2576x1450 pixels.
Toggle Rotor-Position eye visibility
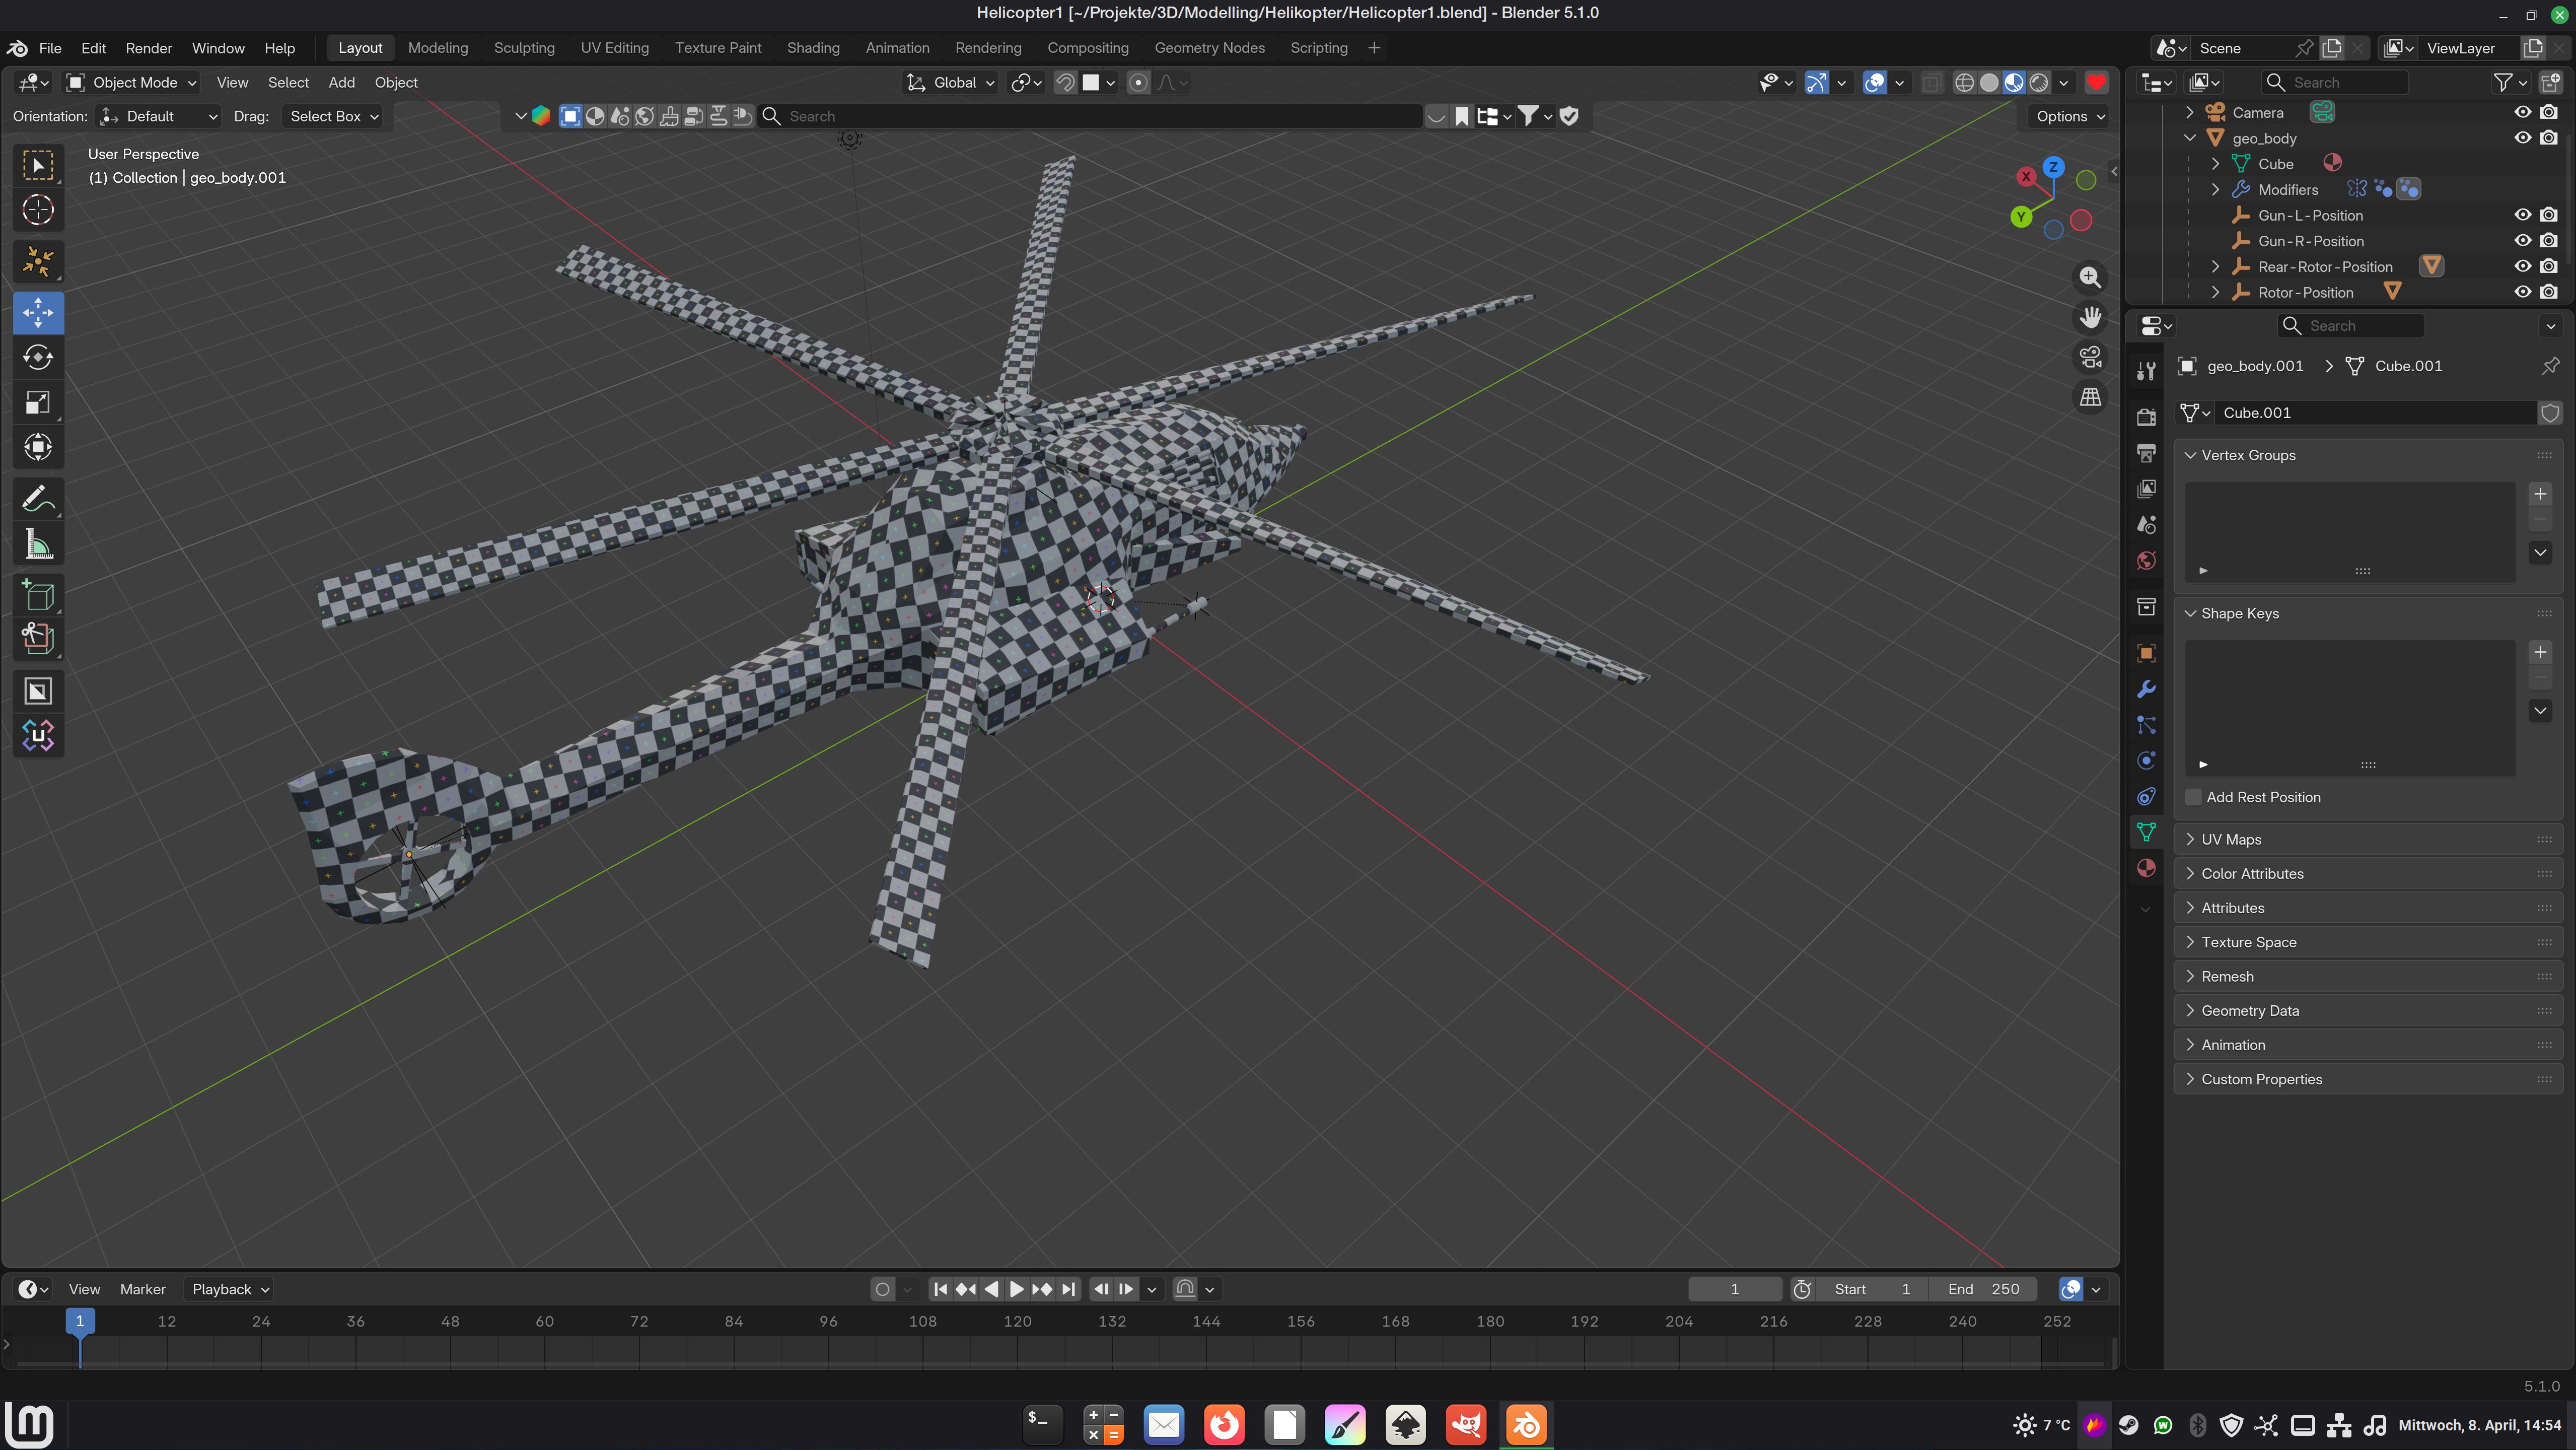pyautogui.click(x=2523, y=292)
